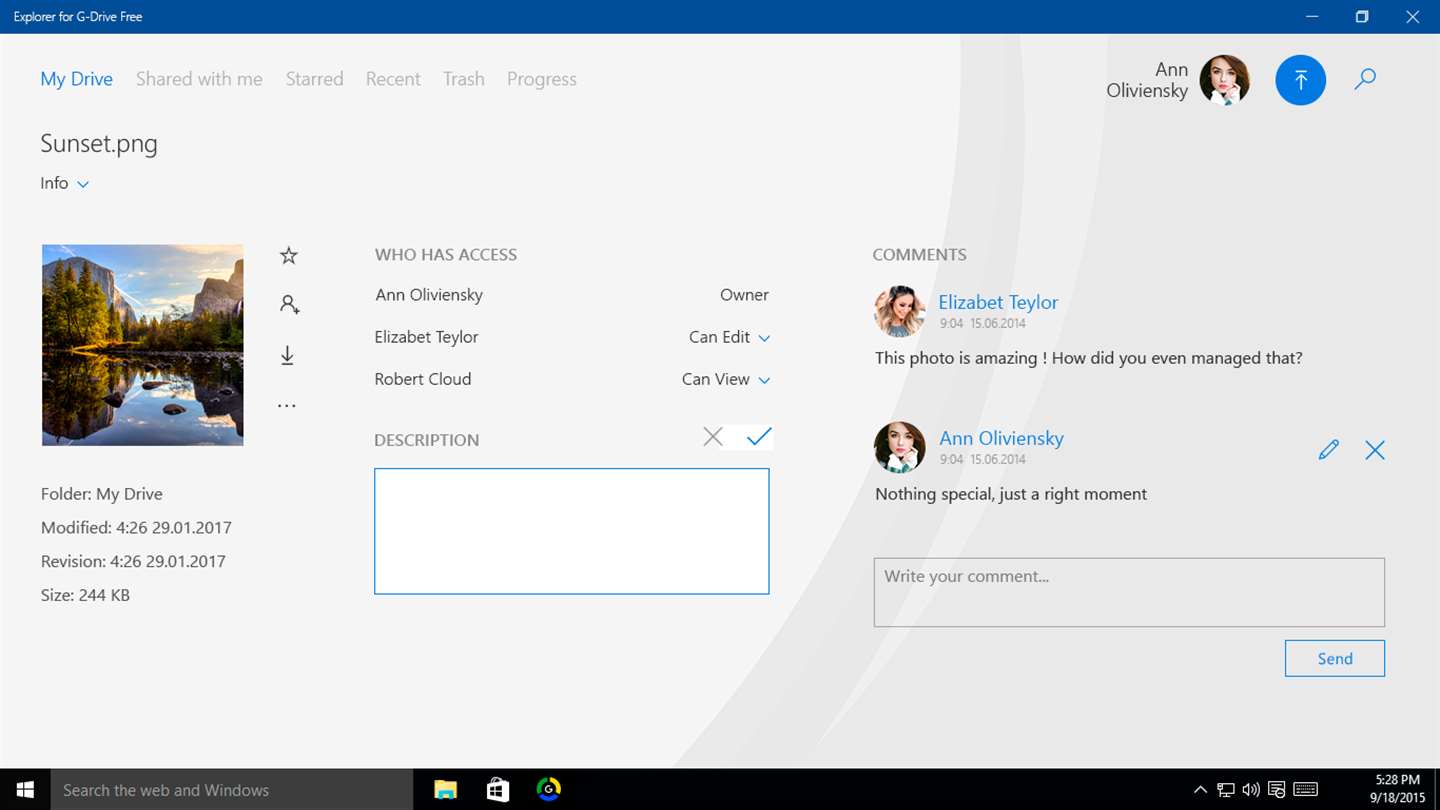Delete Ann Oliviensky's comment

click(x=1375, y=450)
